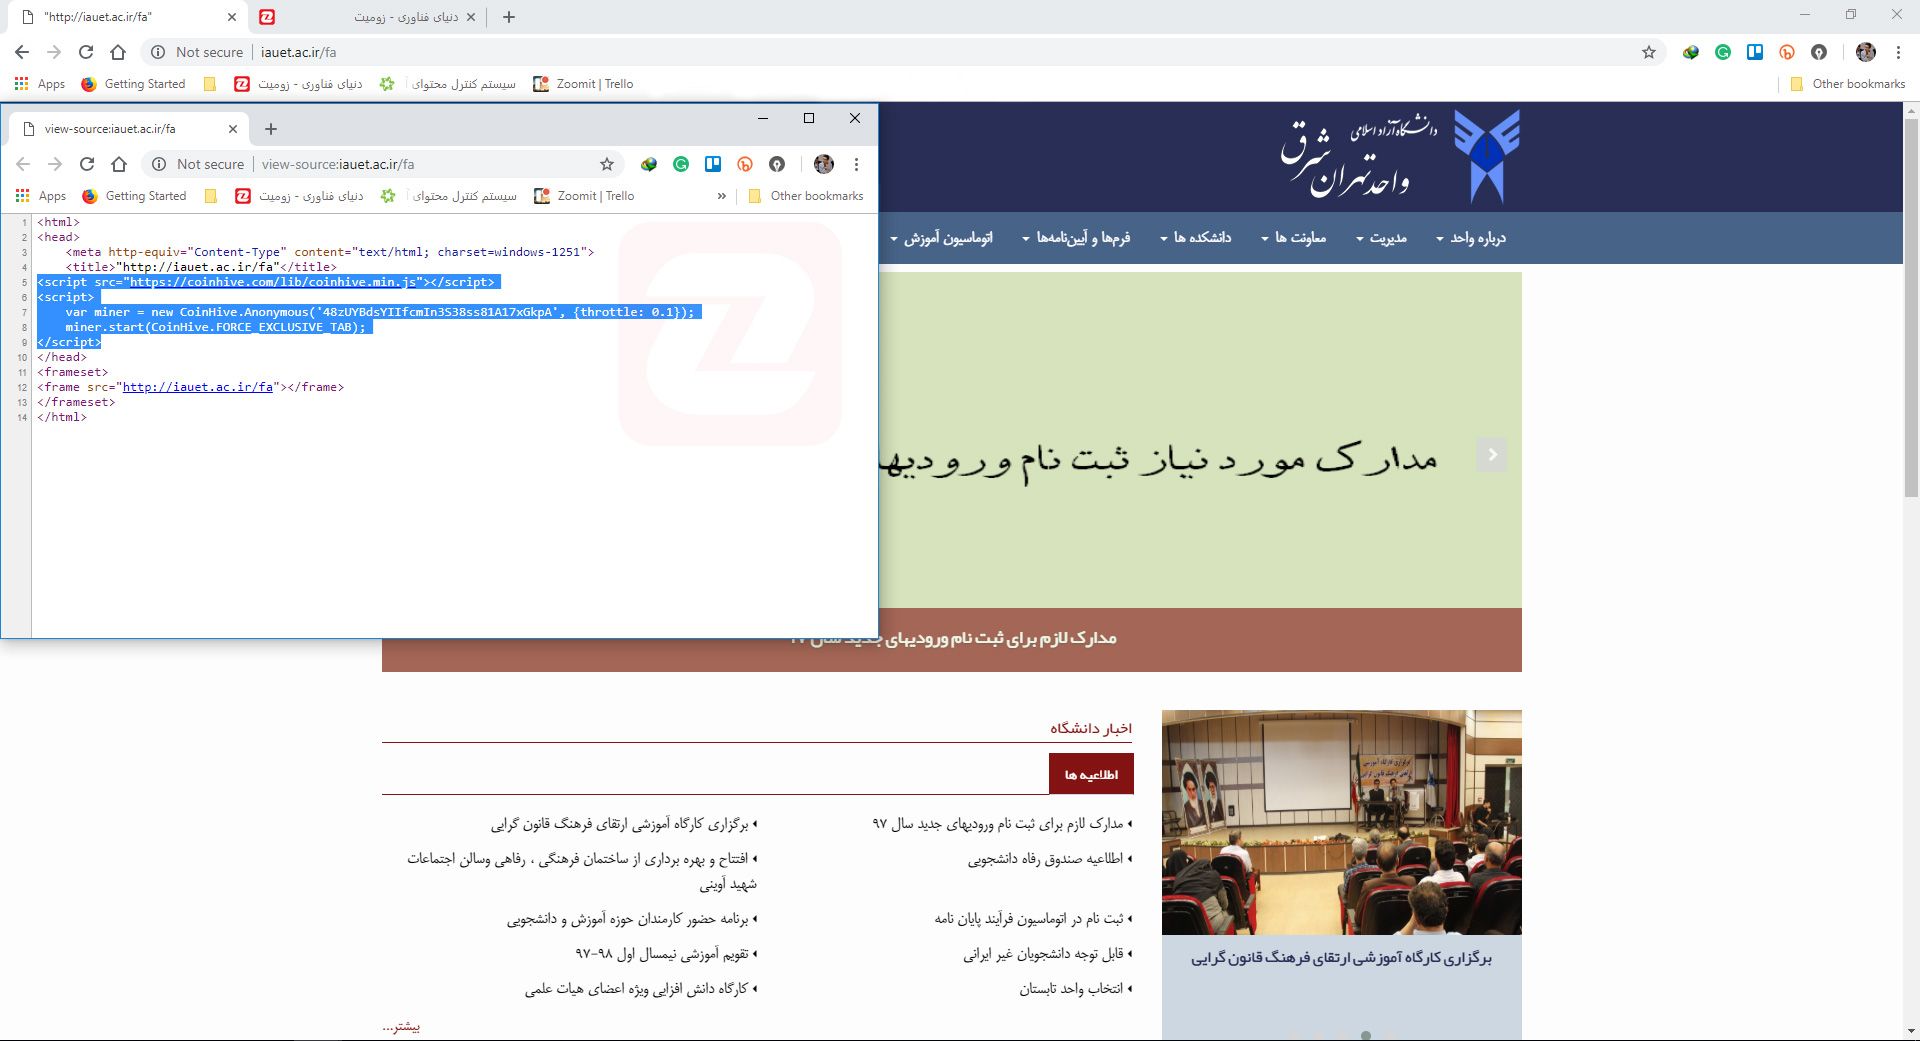The image size is (1920, 1041).
Task: Click home icon in view-source window
Action: tap(119, 164)
